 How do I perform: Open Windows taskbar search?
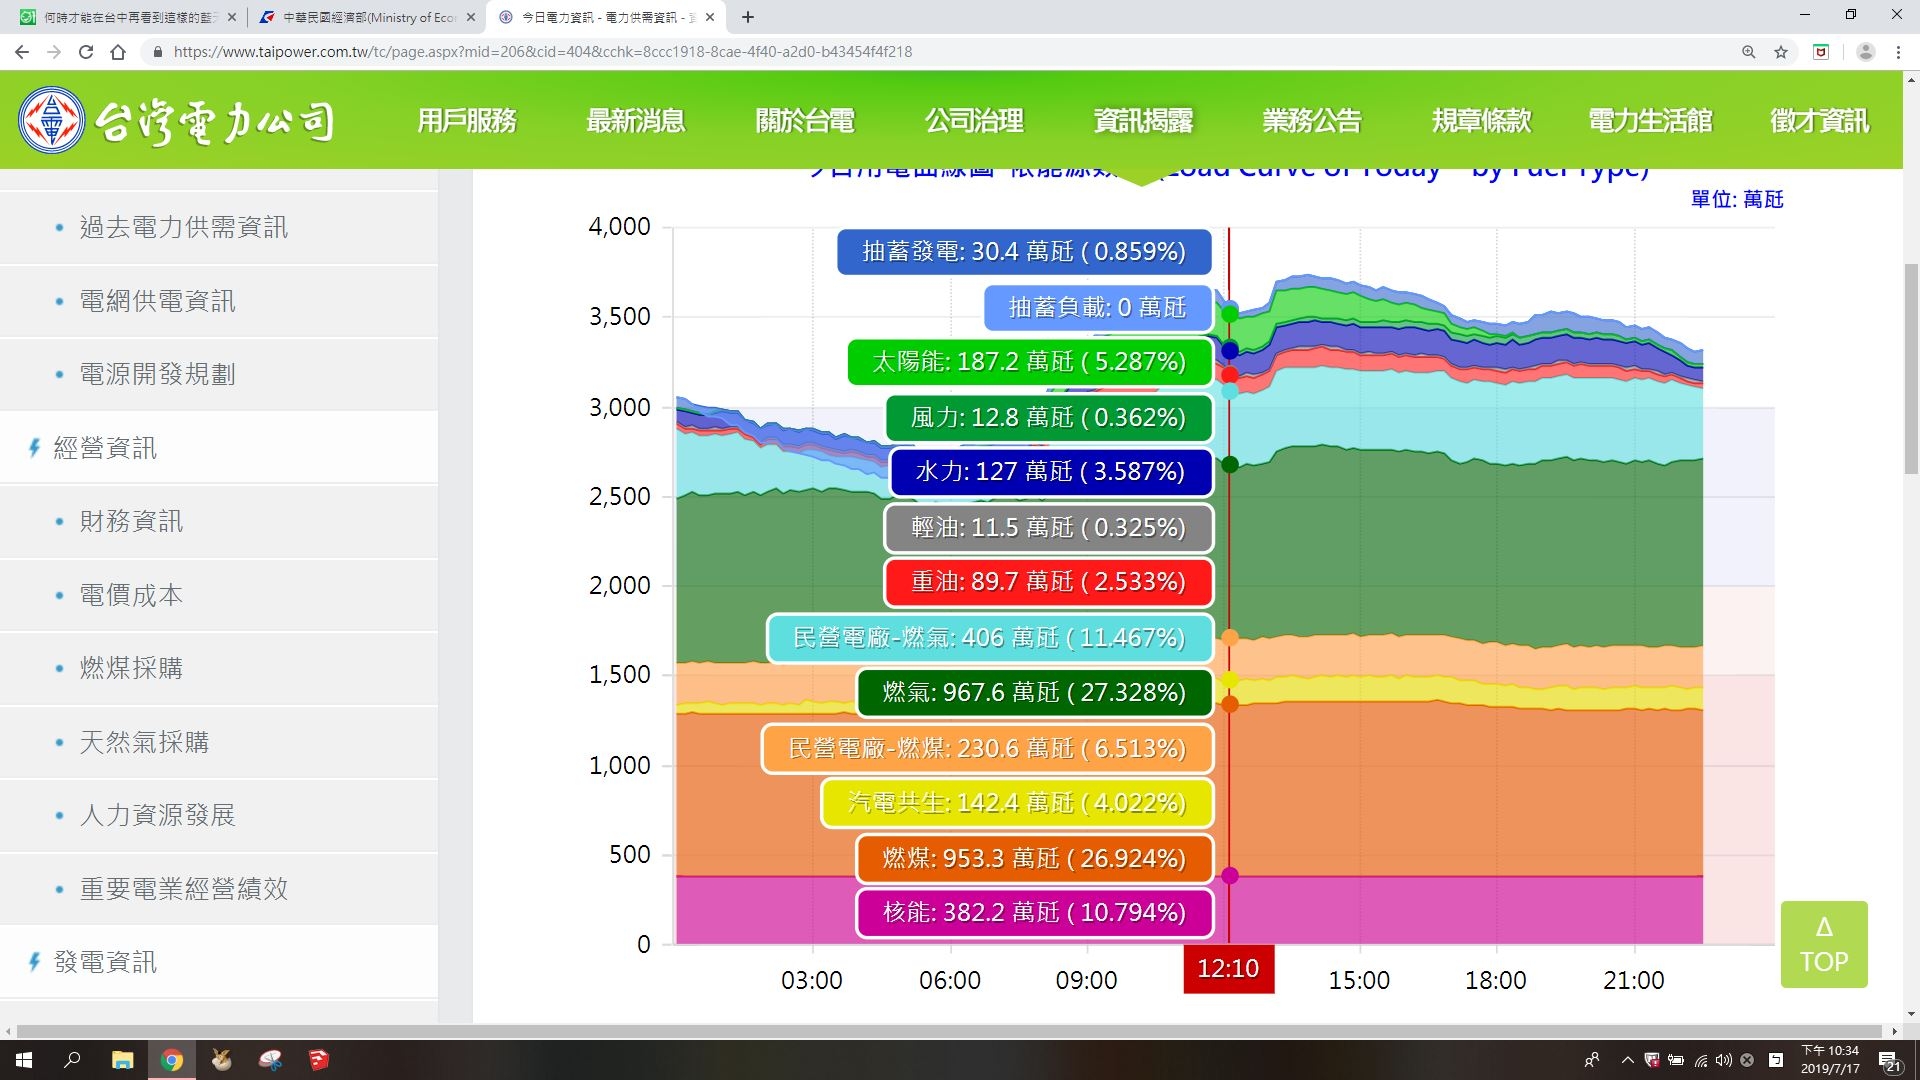72,1060
